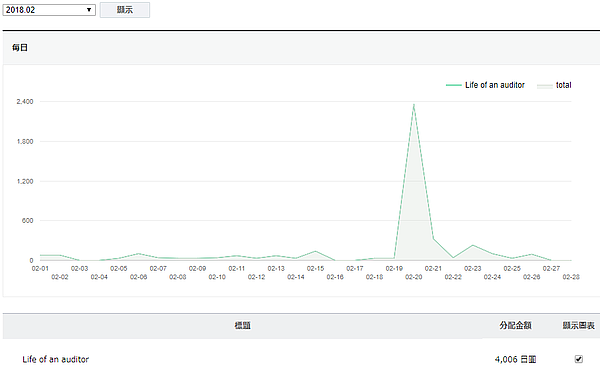Click the 02-20 x-axis label
Screen dimensions: 600x369
[414, 277]
